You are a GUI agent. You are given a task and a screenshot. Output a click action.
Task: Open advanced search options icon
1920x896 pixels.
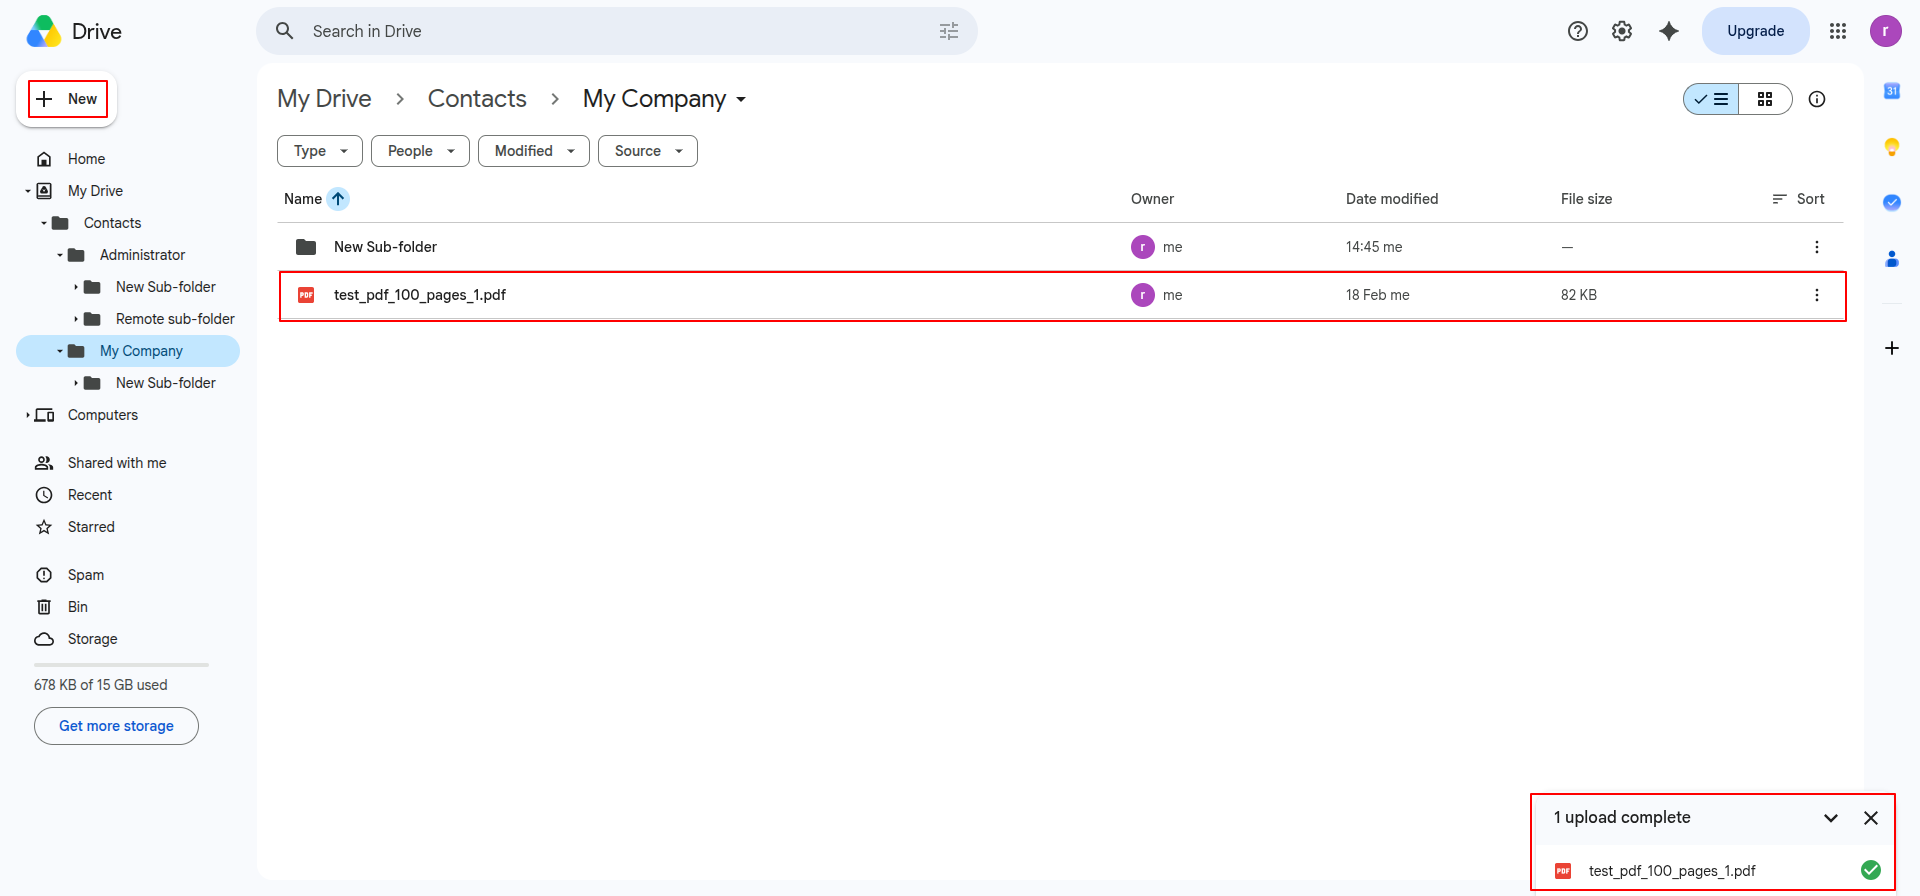point(949,31)
